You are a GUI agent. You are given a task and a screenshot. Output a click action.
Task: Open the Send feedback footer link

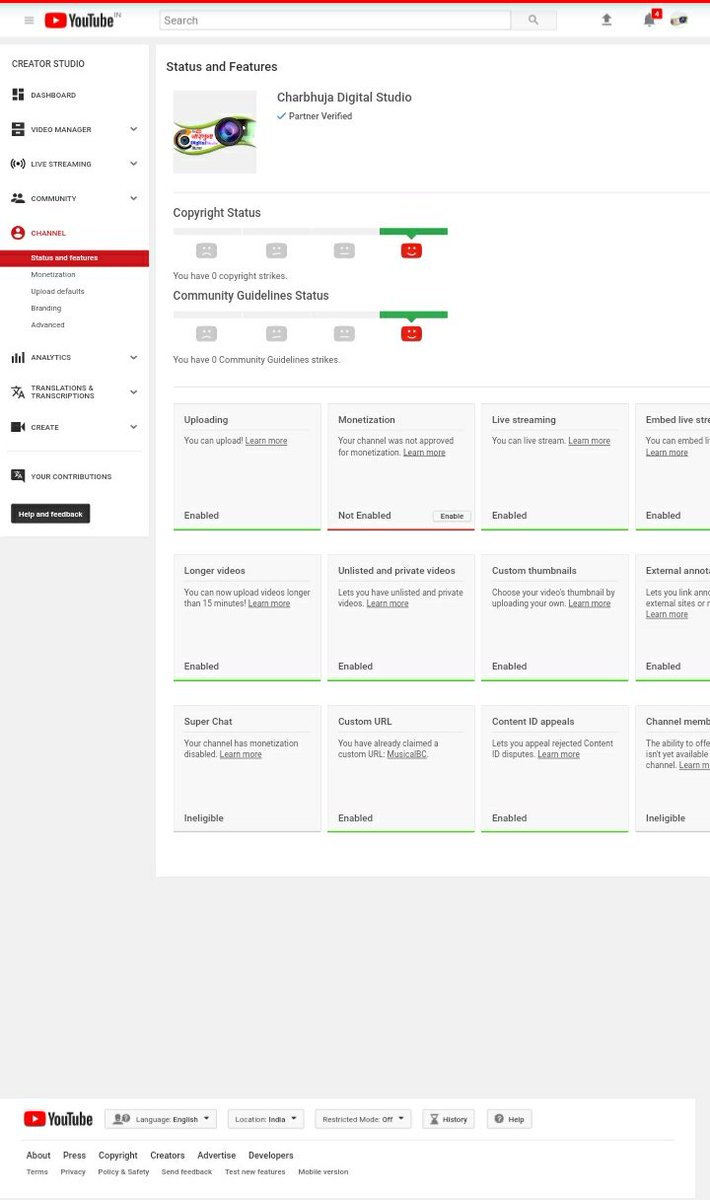point(187,1172)
